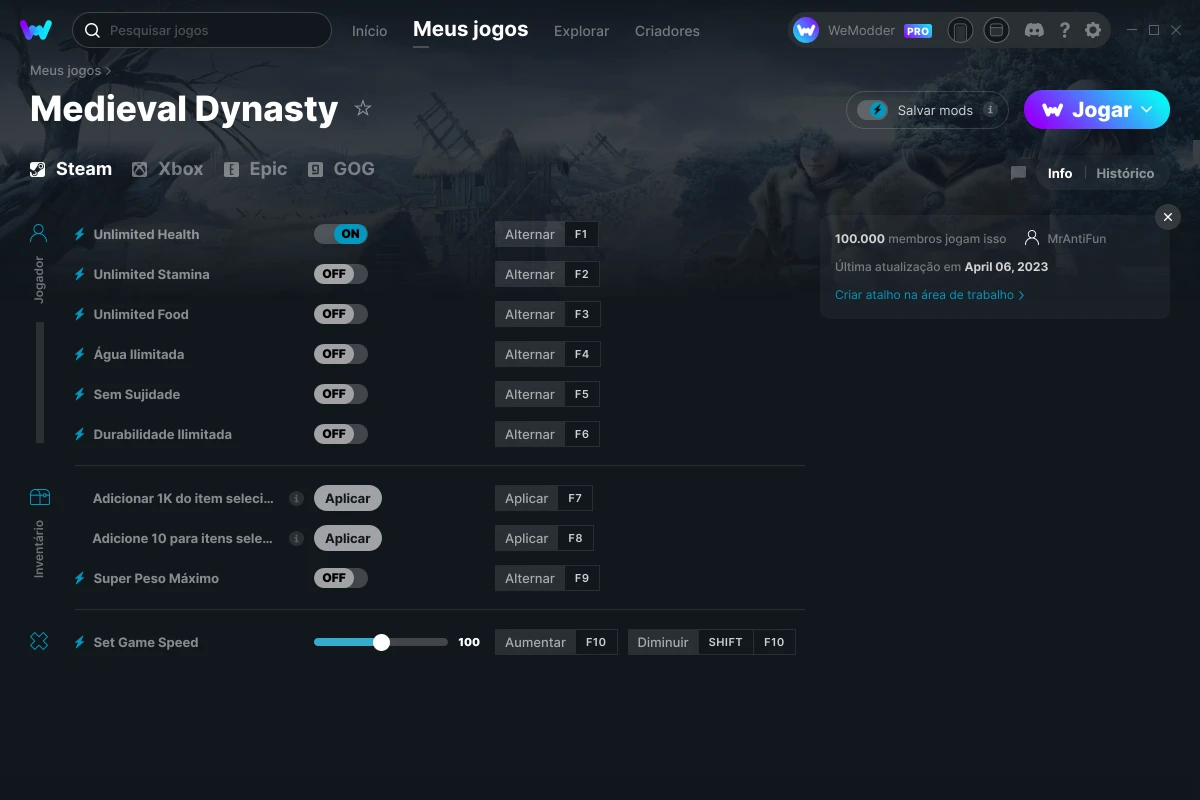Click Alternar F4 hotkey for Água Ilimitada

coord(547,354)
